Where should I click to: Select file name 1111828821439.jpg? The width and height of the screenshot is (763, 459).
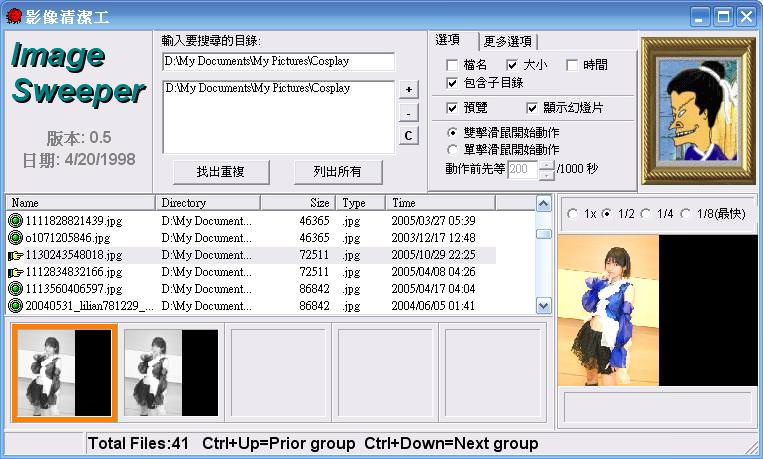pyautogui.click(x=73, y=221)
